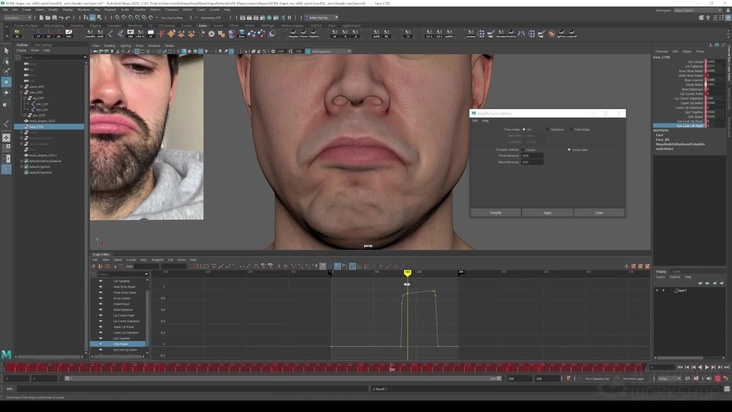Expand the scene_GRP node in Outliner
Viewport: 732px width, 412px height.
click(x=21, y=87)
